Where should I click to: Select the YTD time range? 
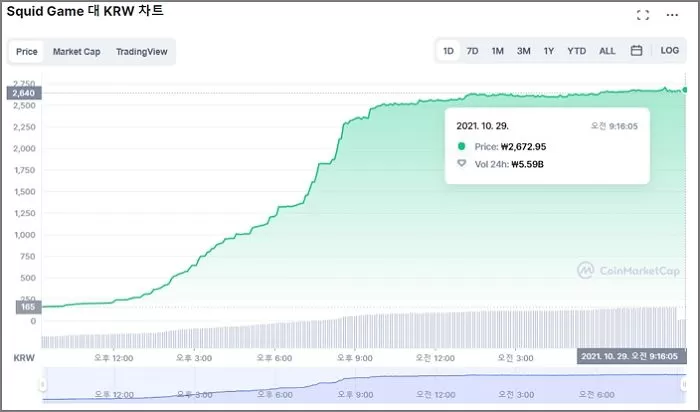576,50
